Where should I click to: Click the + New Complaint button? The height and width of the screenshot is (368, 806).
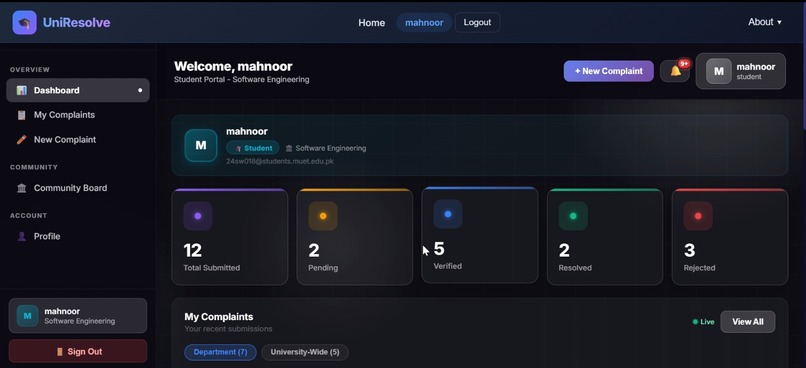609,71
